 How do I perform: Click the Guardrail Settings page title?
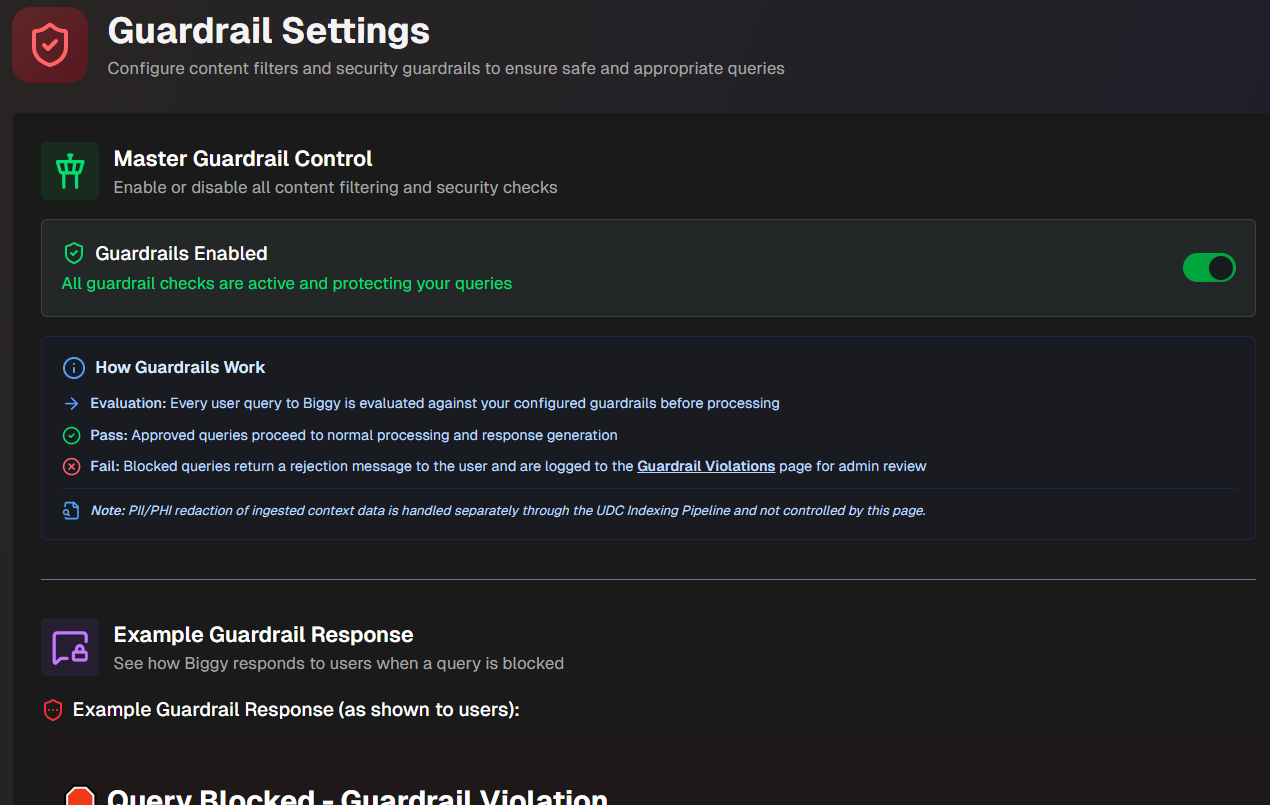pos(268,31)
